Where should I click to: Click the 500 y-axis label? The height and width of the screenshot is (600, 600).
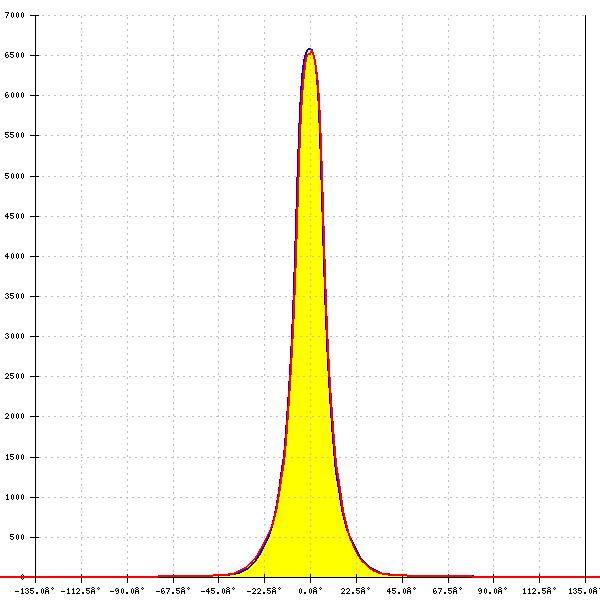17,537
